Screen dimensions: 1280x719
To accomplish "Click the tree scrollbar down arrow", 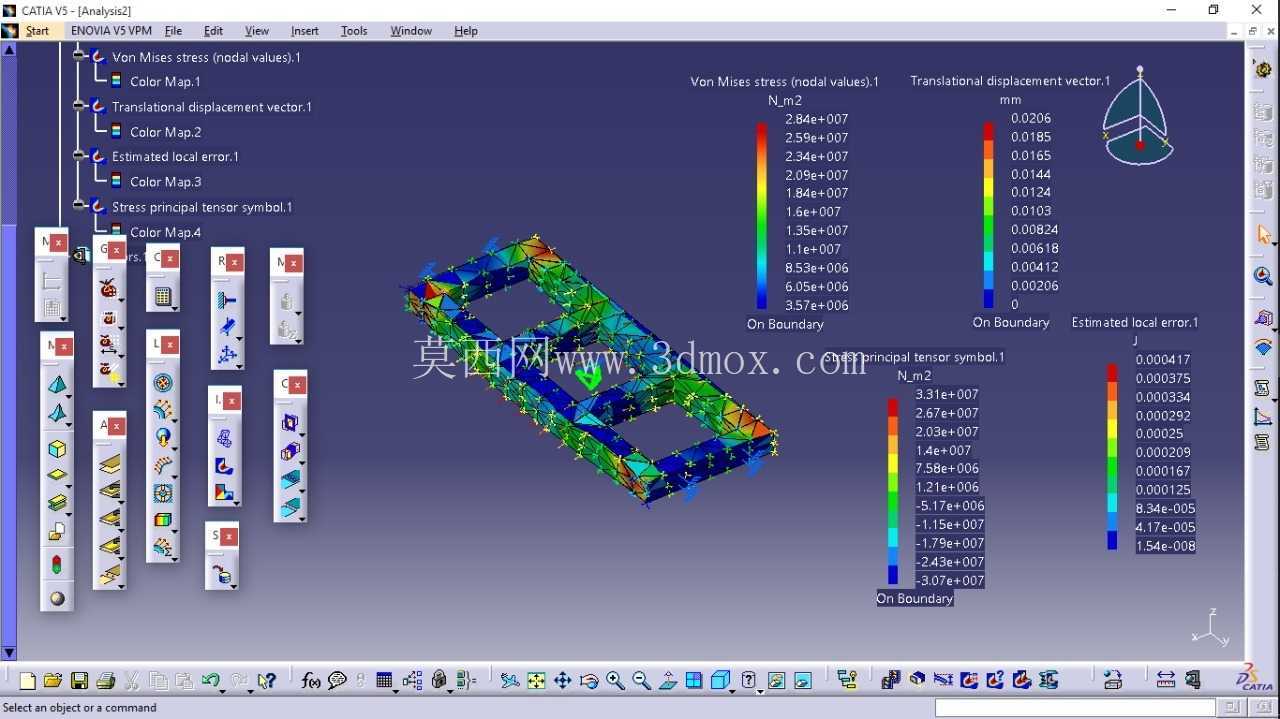I will pos(9,653).
